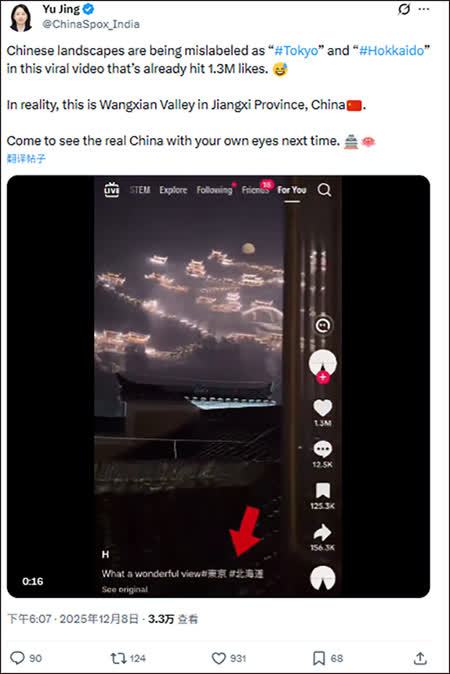This screenshot has height=674, width=450.
Task: Open the #Hokkaido hashtag link
Action: point(392,51)
